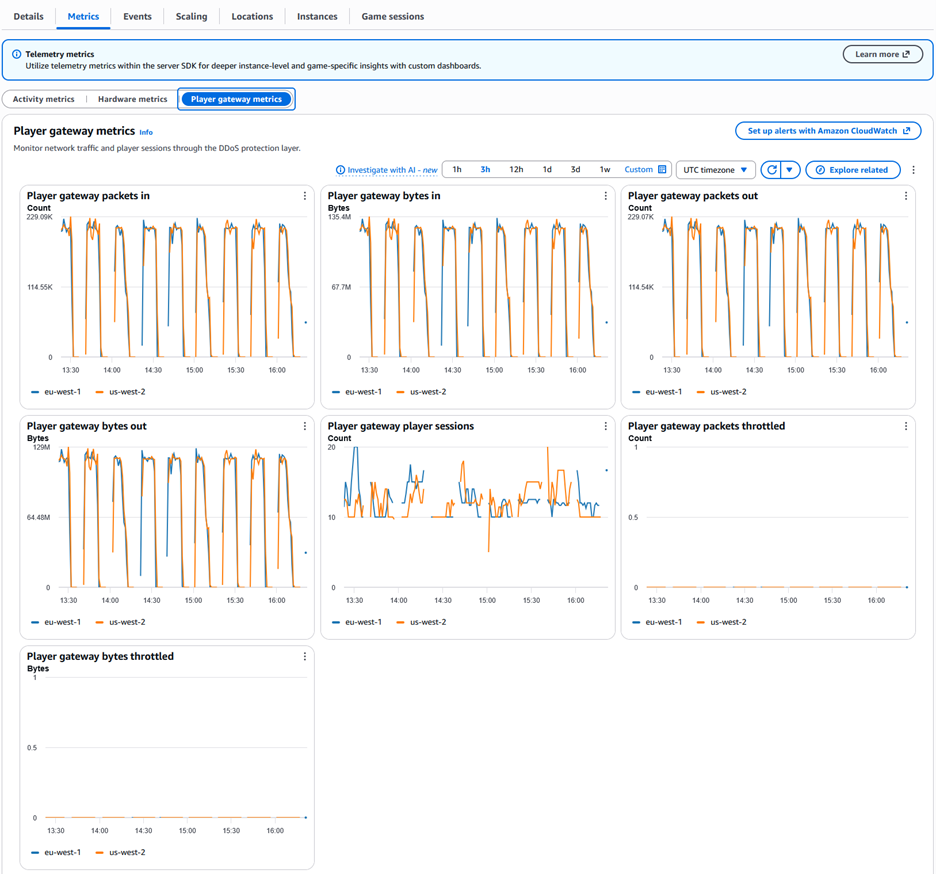Open the custom time range calendar icon

(x=662, y=170)
